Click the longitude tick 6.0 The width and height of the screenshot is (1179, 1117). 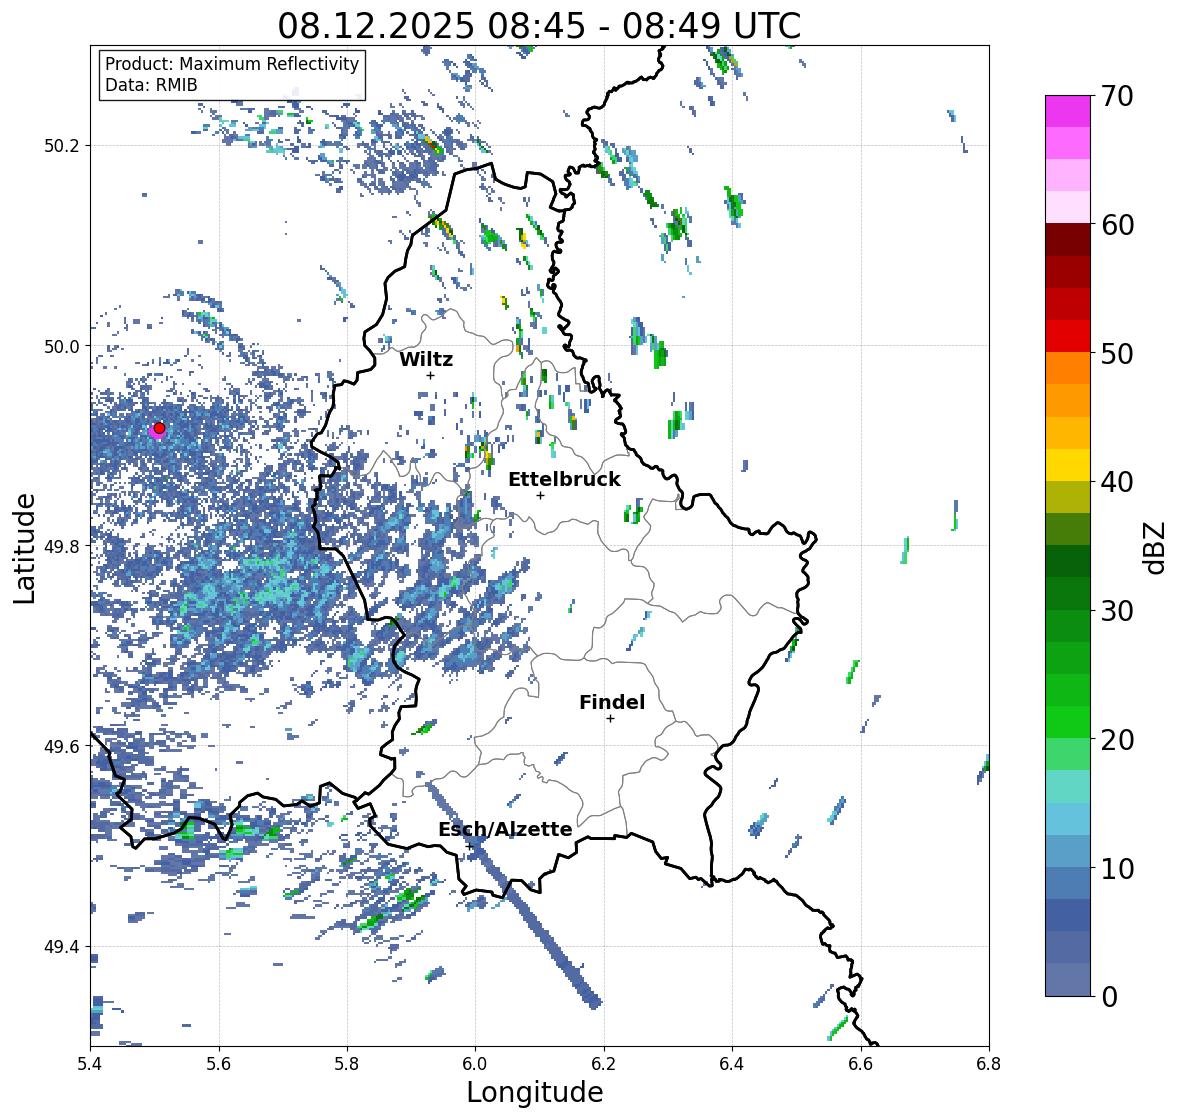(x=475, y=1064)
